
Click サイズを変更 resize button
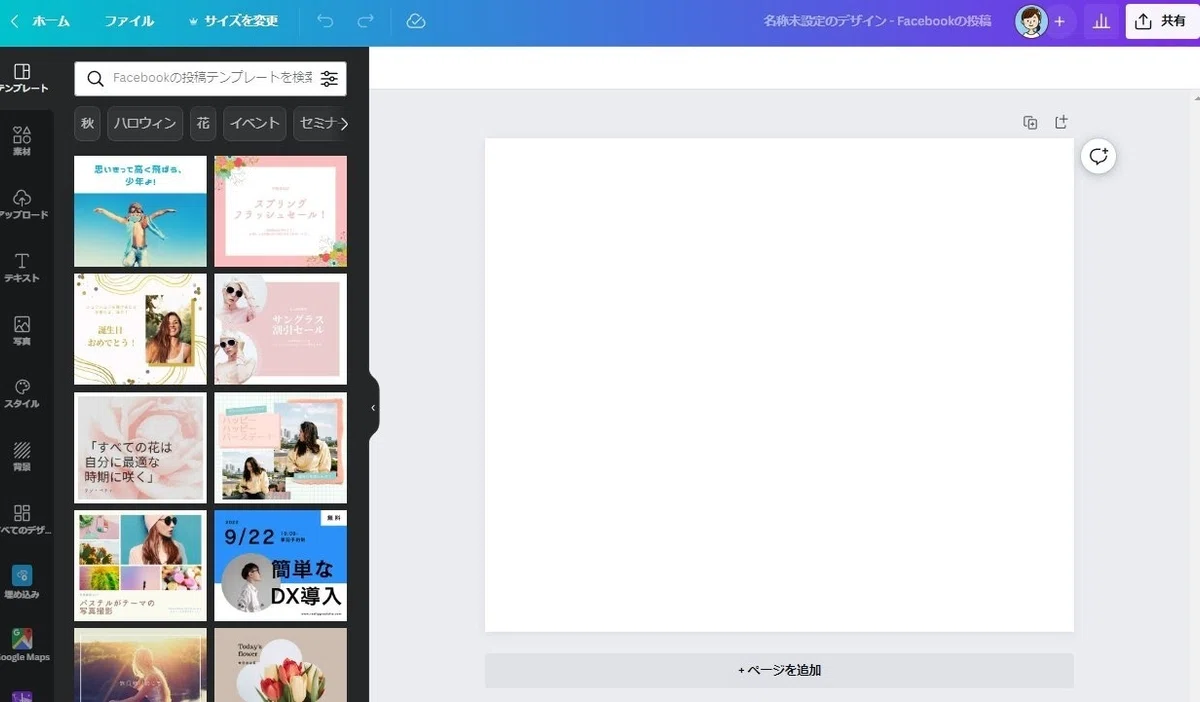pos(233,21)
